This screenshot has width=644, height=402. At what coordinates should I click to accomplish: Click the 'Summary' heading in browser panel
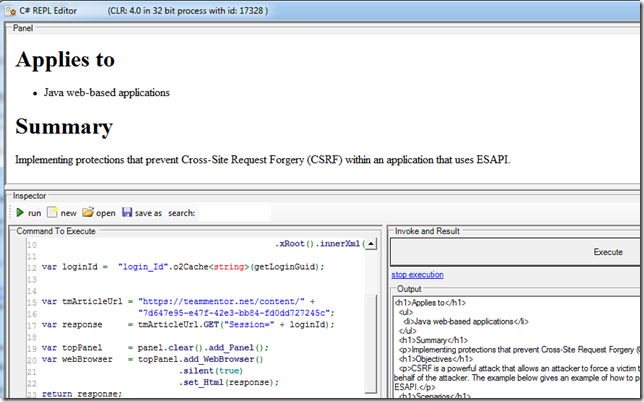[63, 127]
